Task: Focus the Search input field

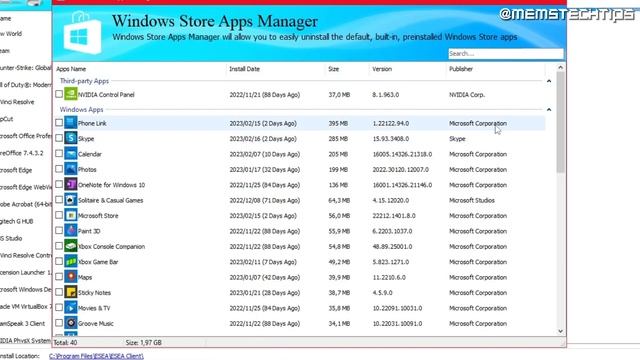Action: point(506,53)
